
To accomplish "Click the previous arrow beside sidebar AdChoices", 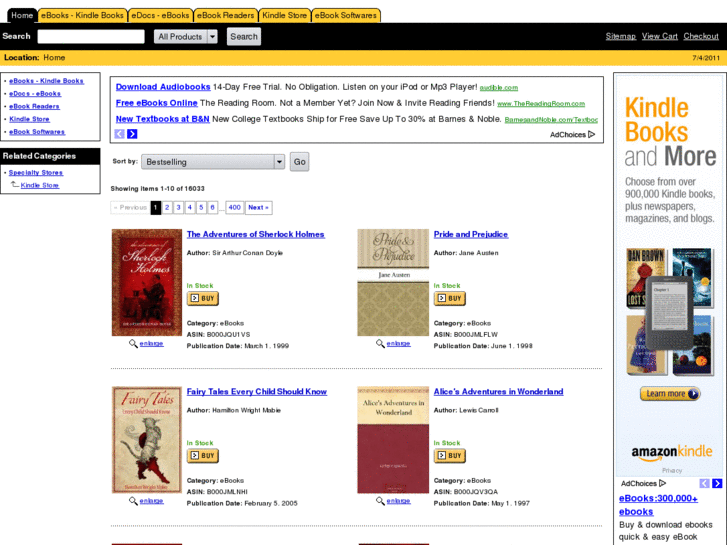I will 704,483.
